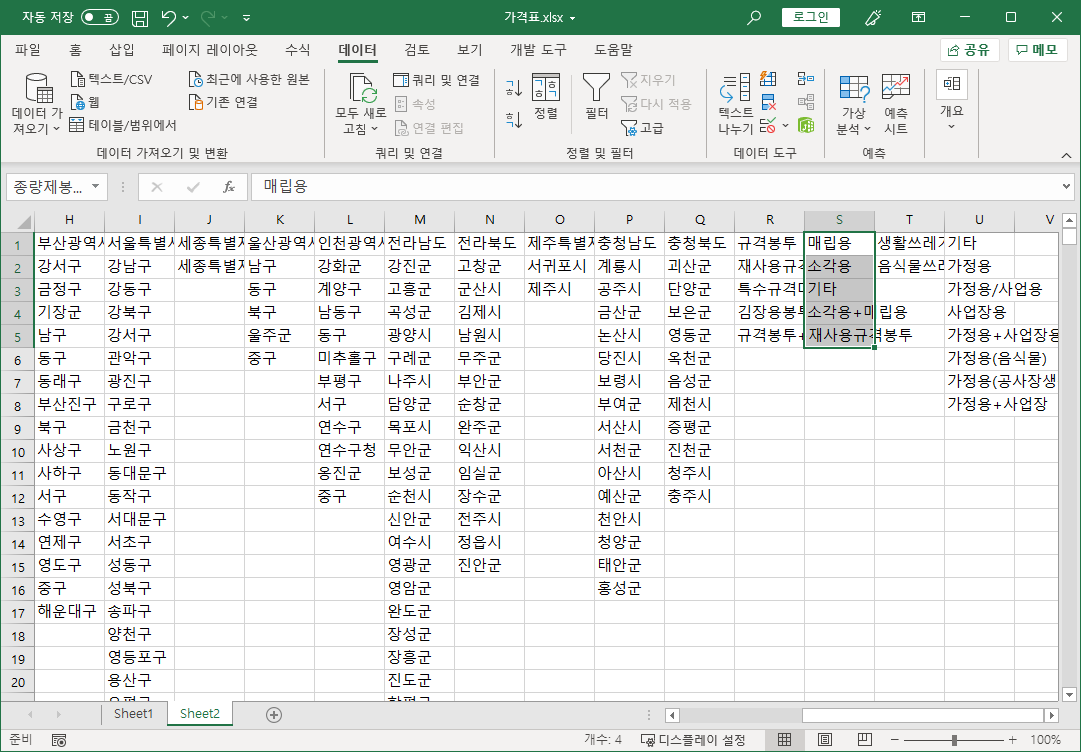Click the 메모 comments button

(x=1038, y=50)
